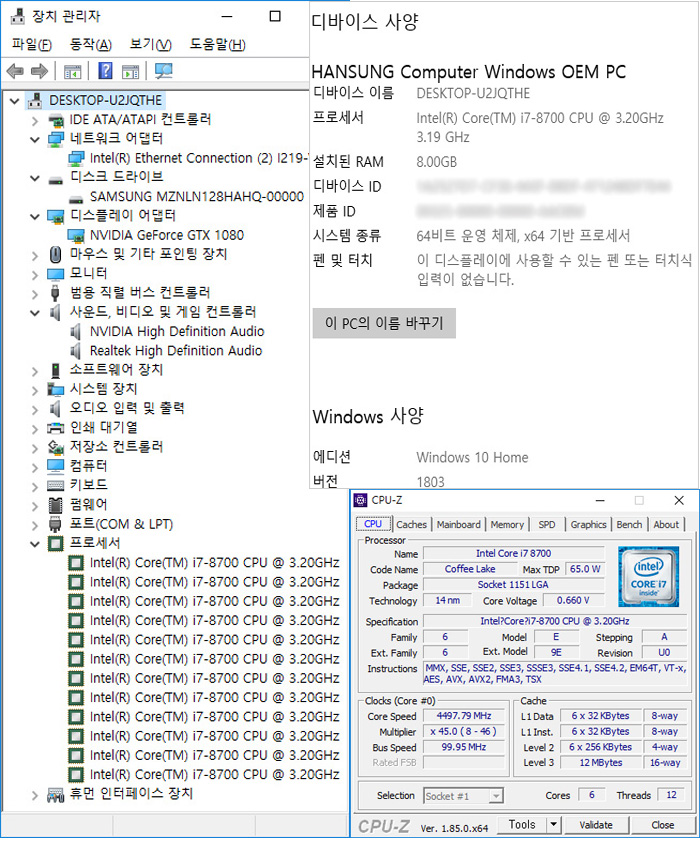Expand the 모니터 node chevron

[x=35, y=275]
